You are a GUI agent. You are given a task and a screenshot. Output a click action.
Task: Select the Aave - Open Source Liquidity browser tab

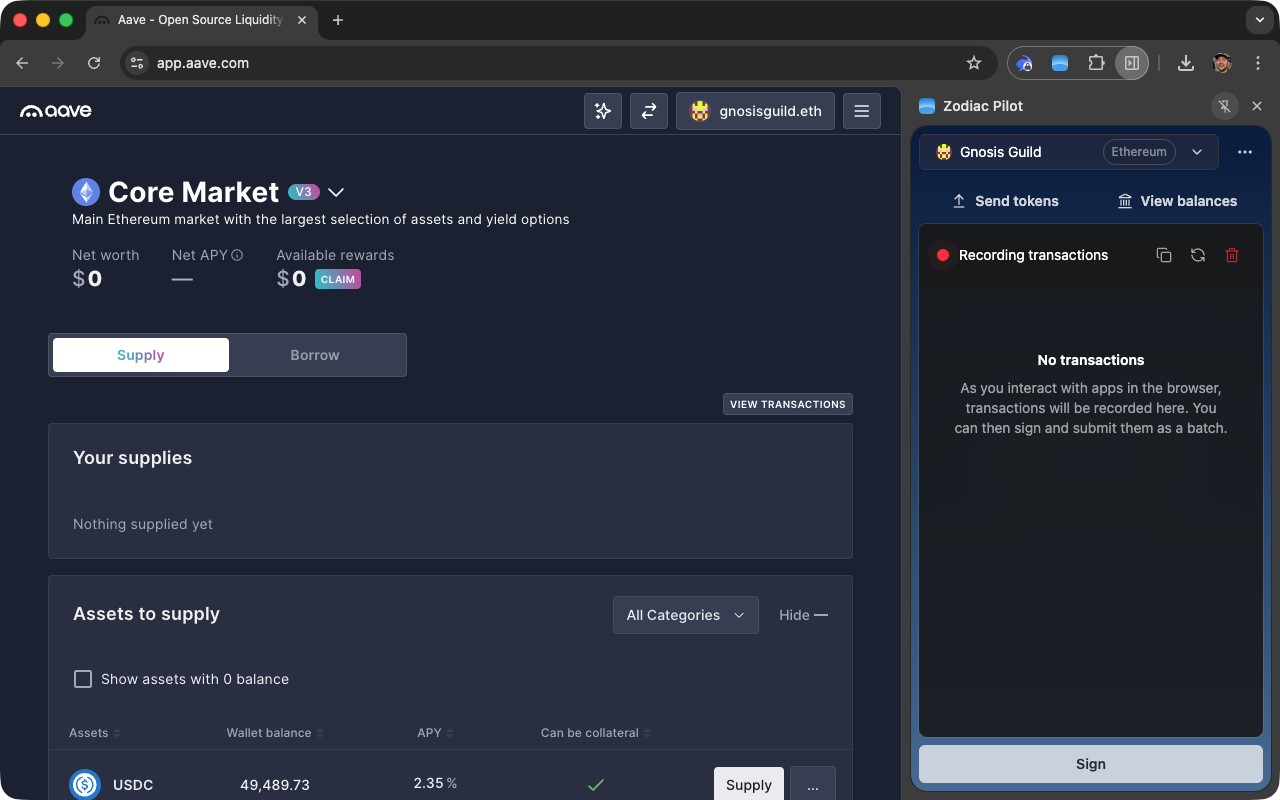[200, 20]
